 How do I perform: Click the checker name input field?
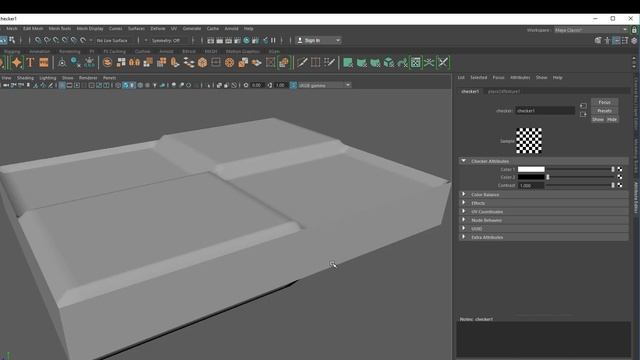pyautogui.click(x=545, y=111)
